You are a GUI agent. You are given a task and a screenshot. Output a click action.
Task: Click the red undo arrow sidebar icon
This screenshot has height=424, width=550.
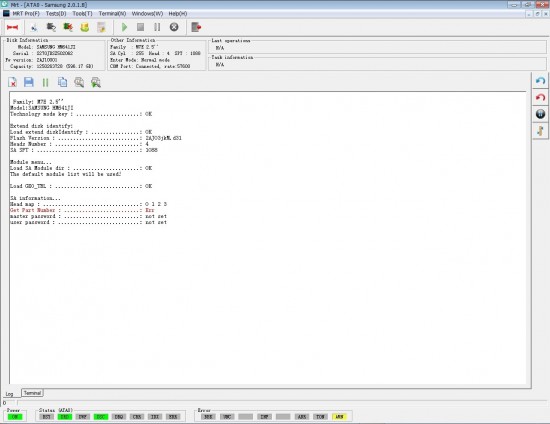point(541,97)
